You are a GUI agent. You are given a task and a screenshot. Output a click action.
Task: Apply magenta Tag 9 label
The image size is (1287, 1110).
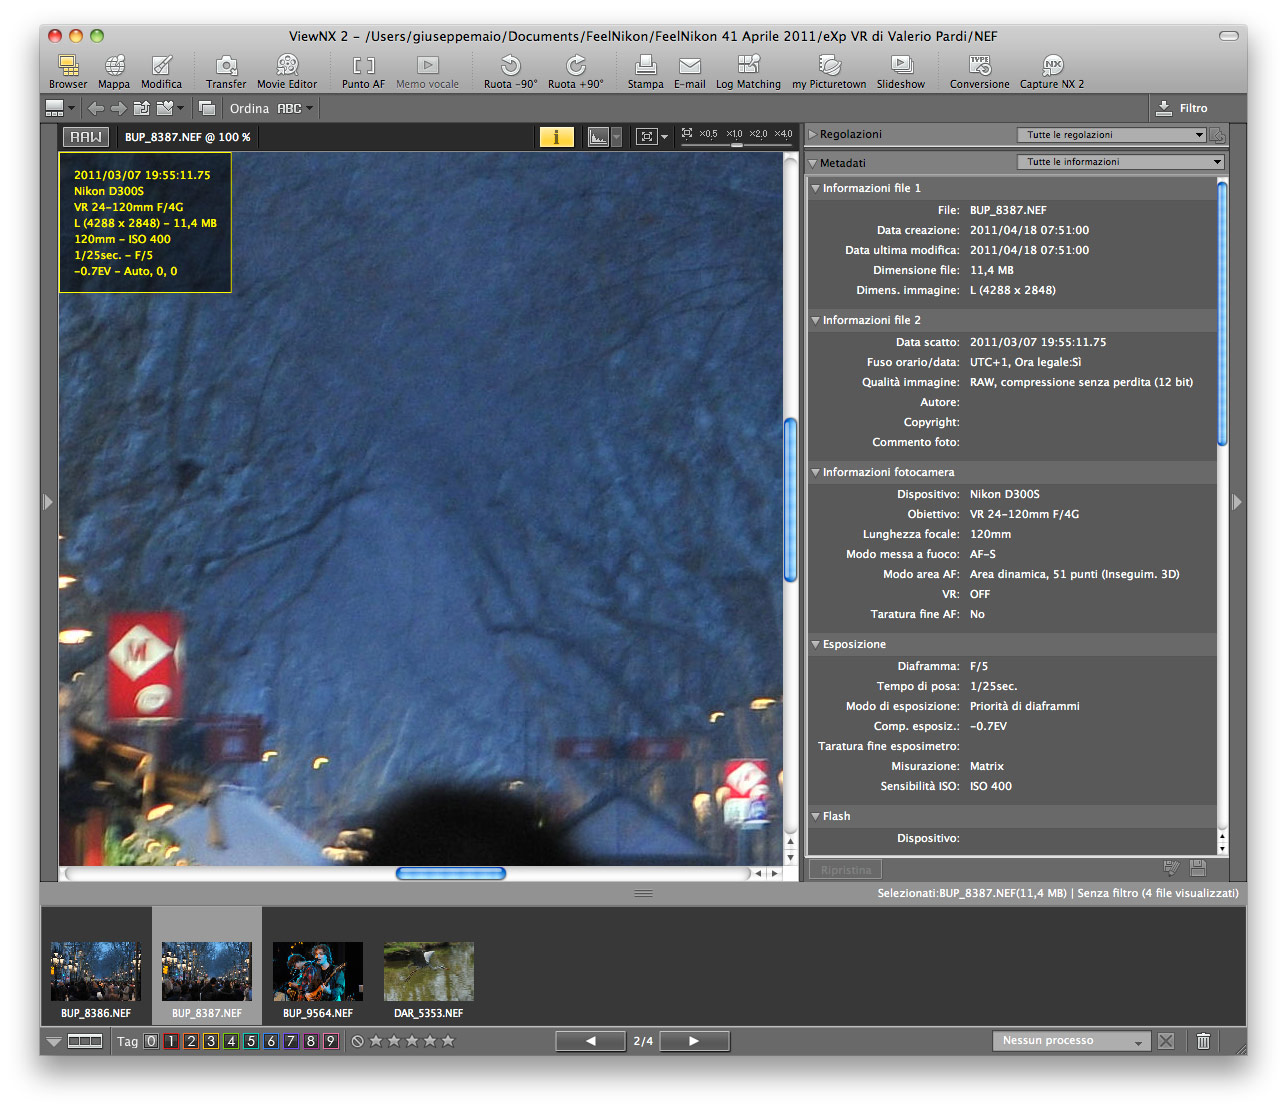click(x=331, y=1041)
